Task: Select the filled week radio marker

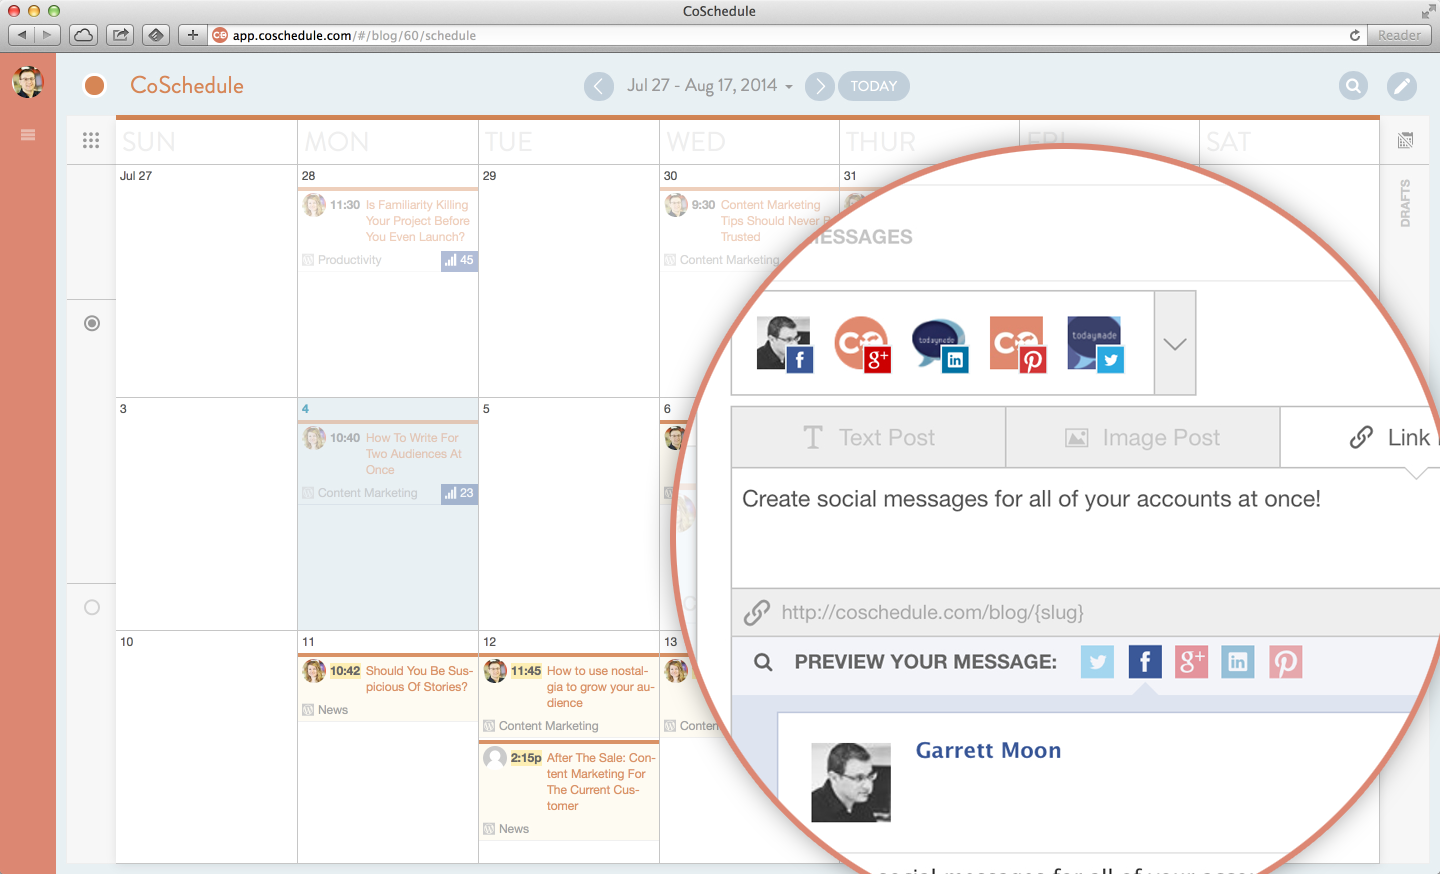Action: 92,323
